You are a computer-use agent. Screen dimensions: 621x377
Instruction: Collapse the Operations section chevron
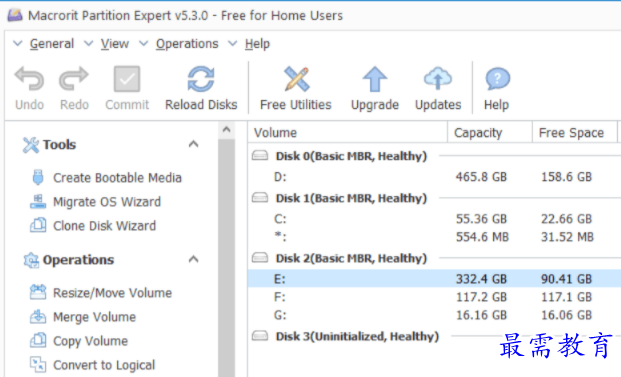[x=193, y=259]
